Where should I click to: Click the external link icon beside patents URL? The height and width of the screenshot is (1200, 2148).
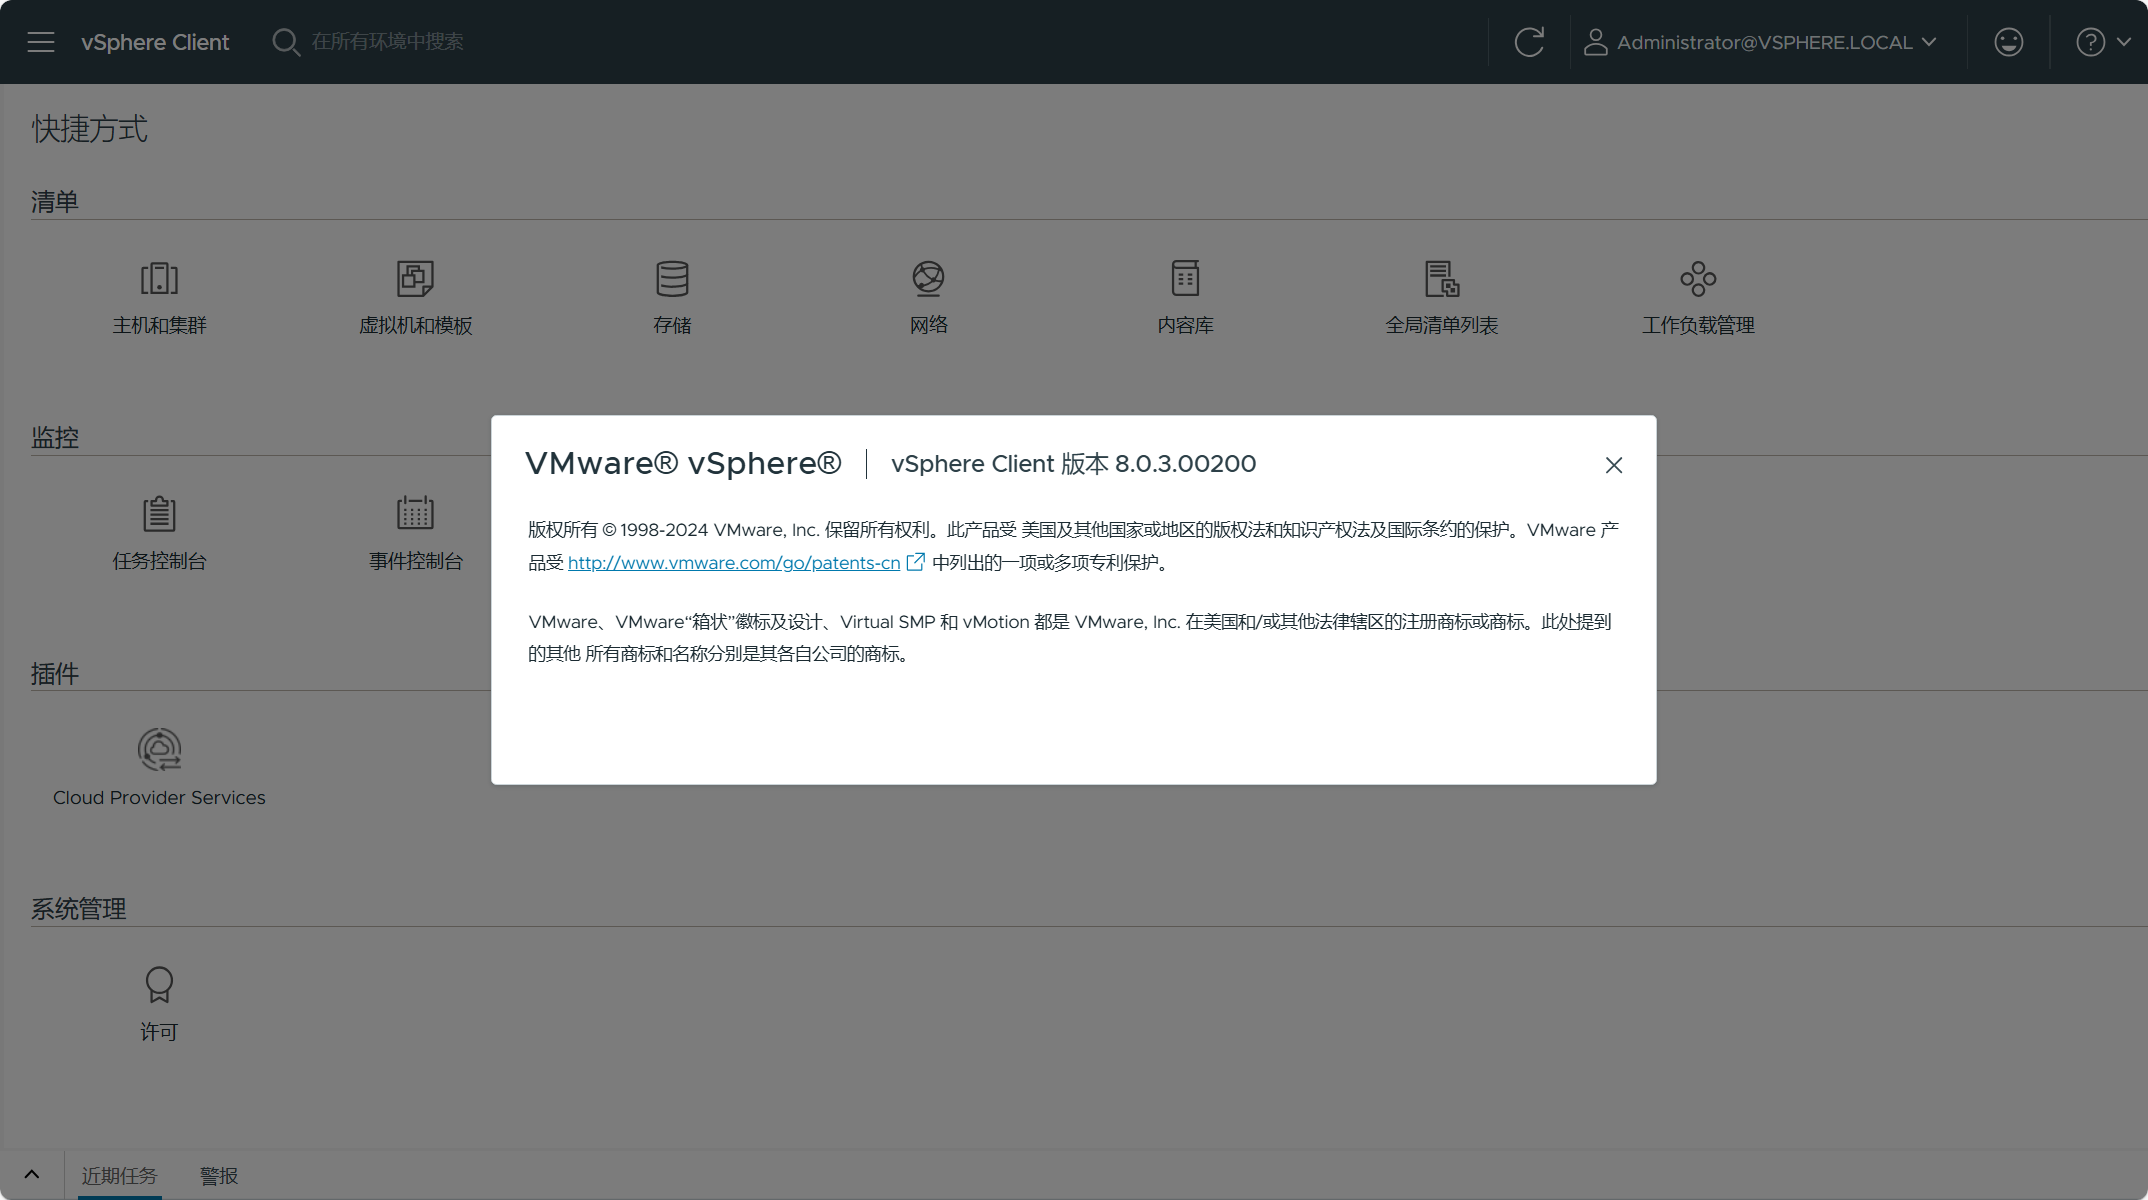pyautogui.click(x=915, y=562)
